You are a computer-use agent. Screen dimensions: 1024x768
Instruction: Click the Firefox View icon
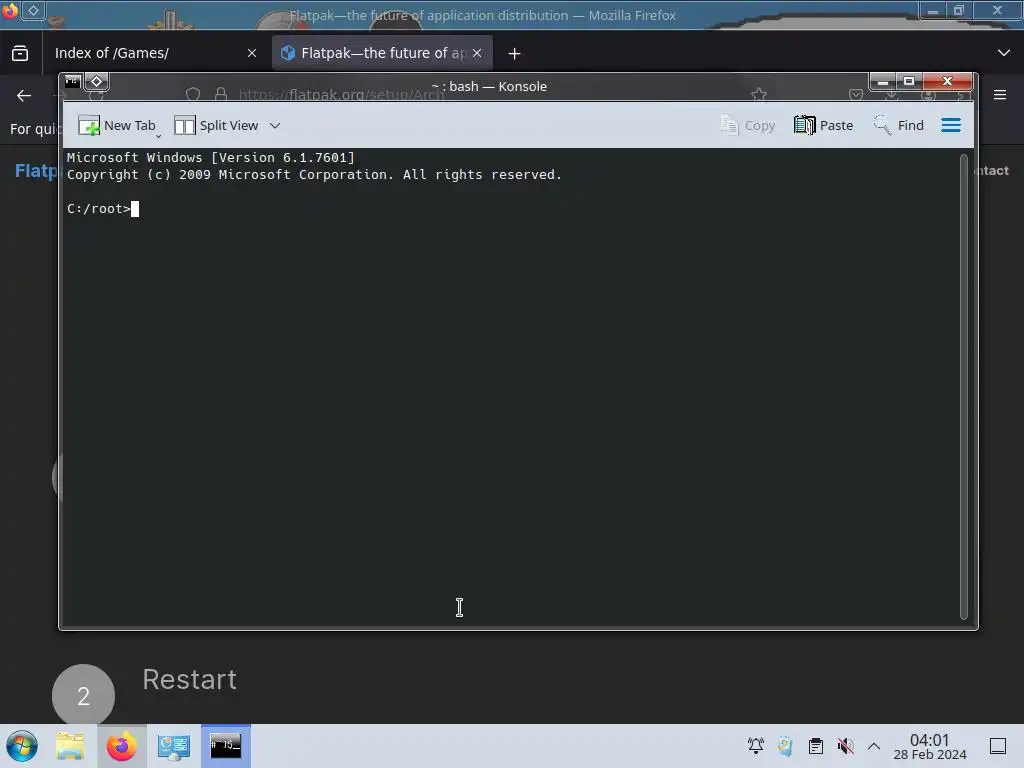coord(20,53)
